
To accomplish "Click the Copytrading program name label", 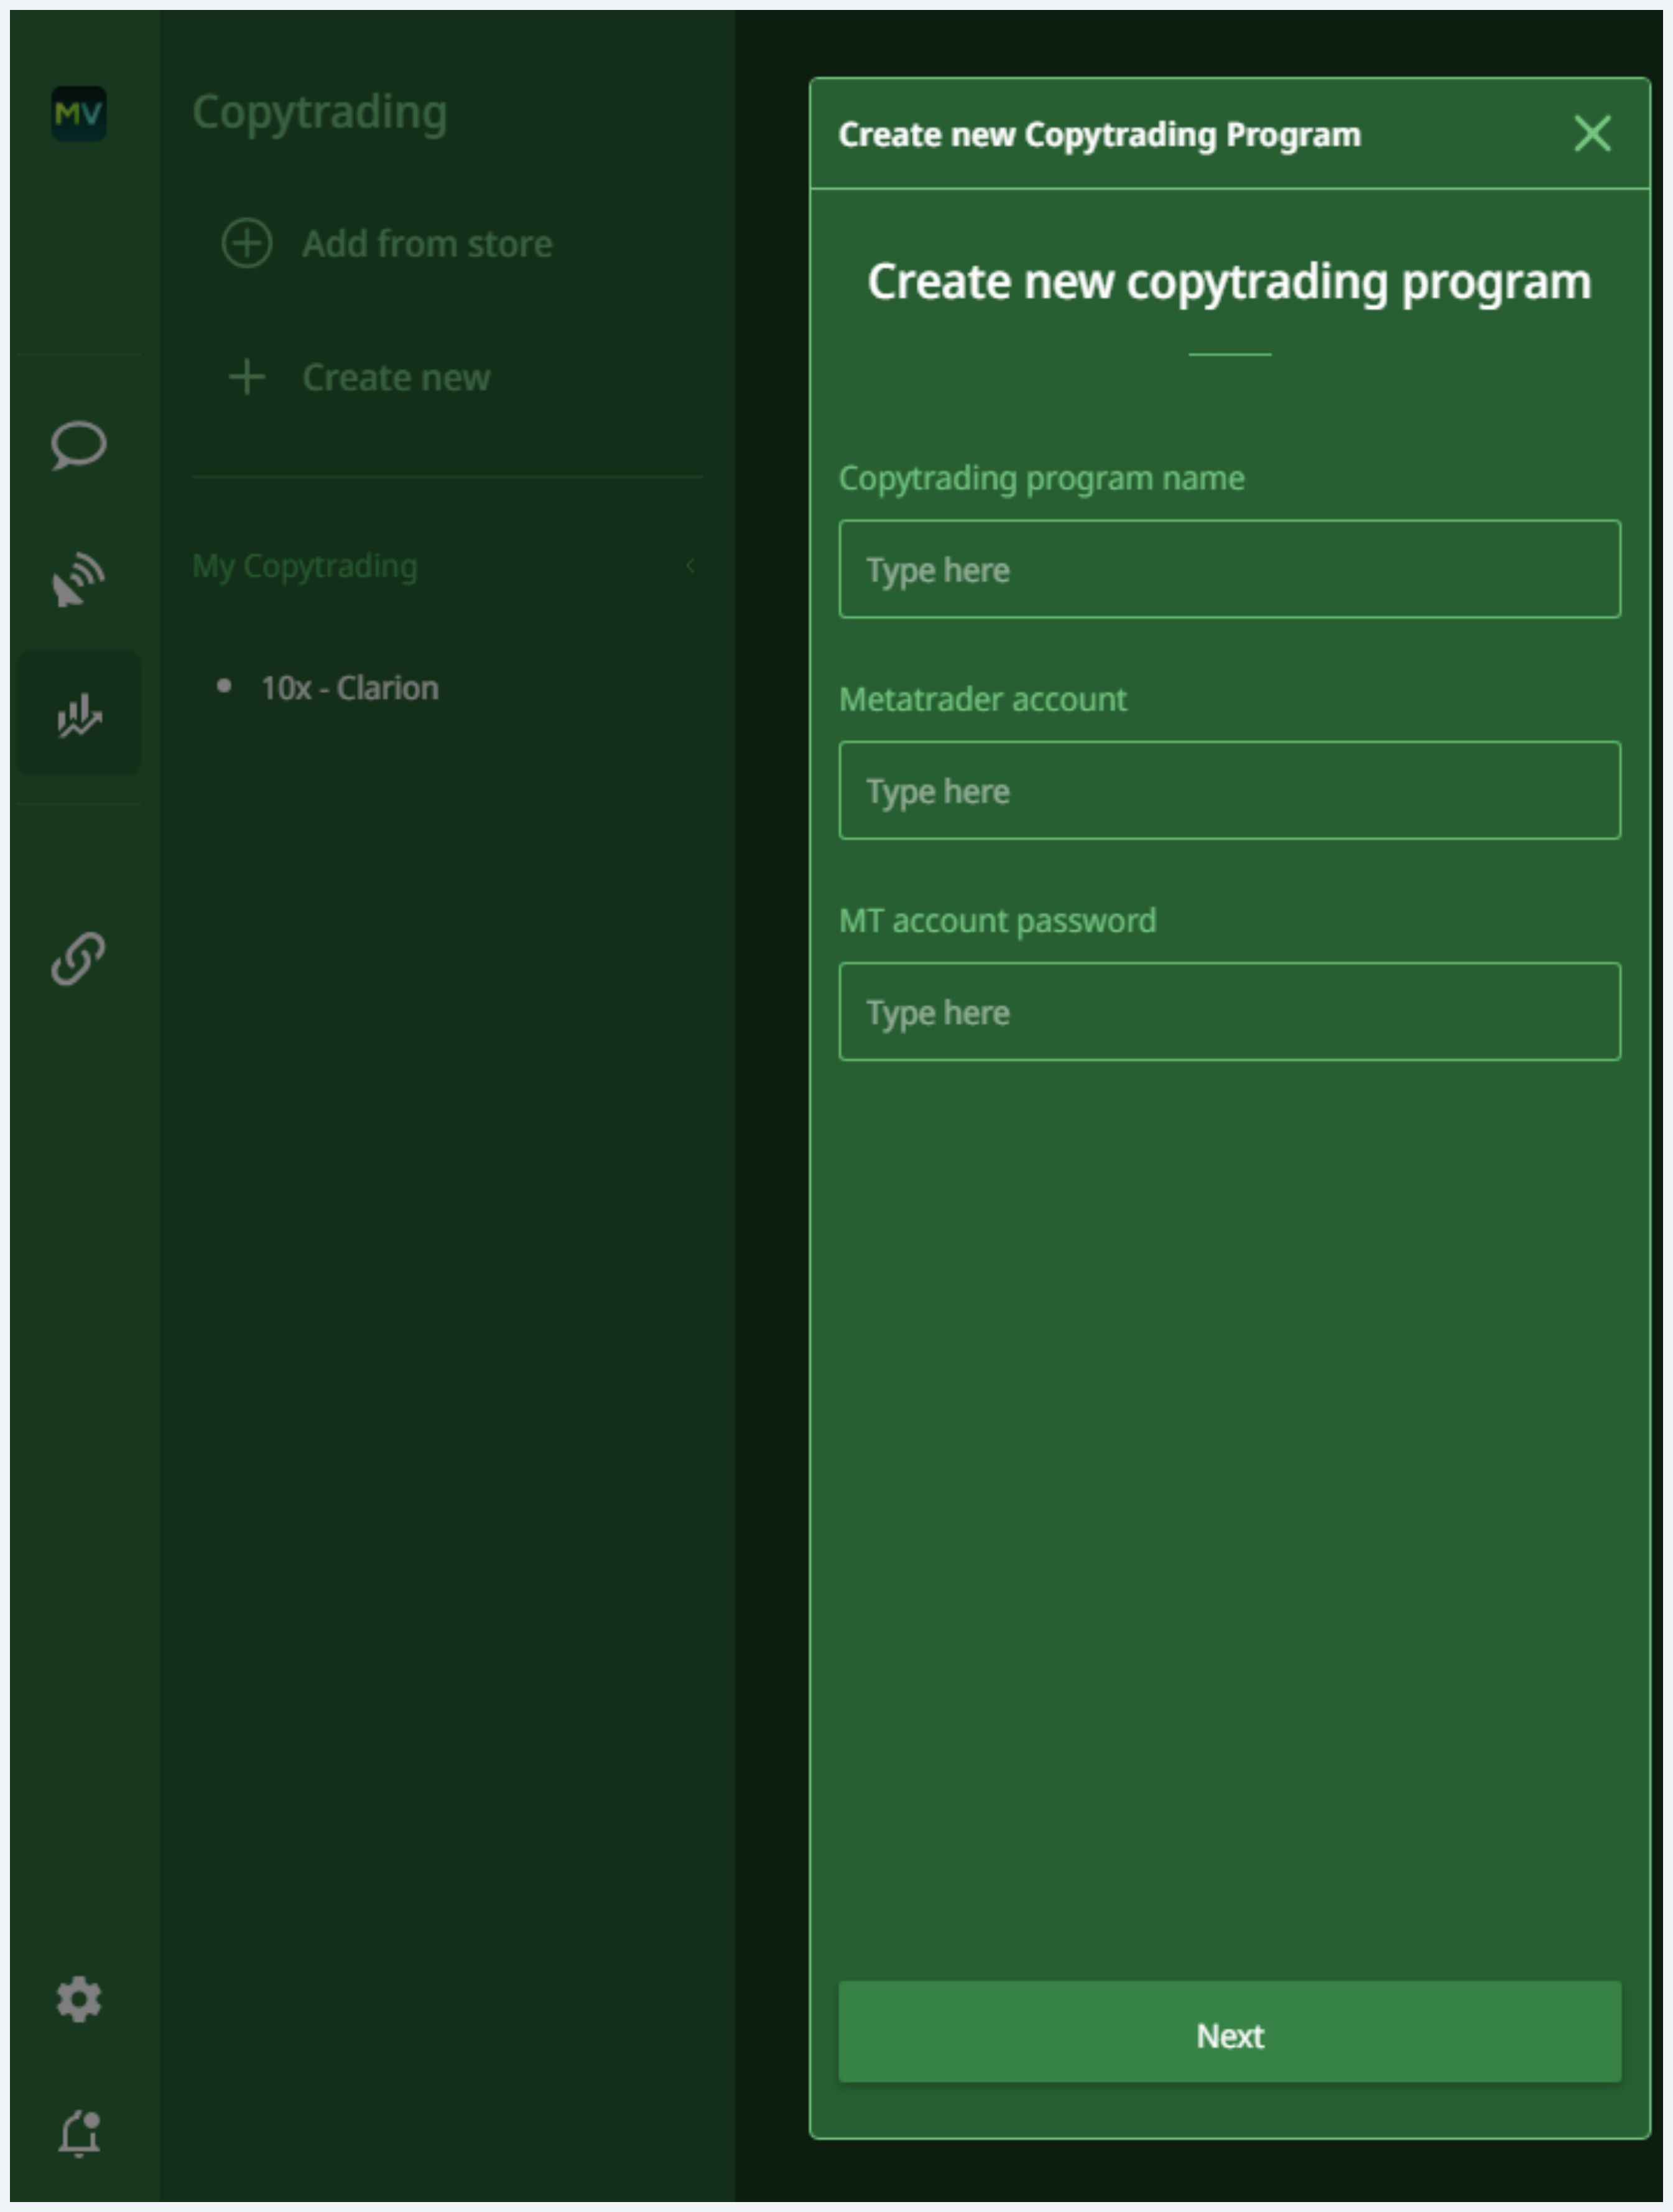I will (1041, 479).
